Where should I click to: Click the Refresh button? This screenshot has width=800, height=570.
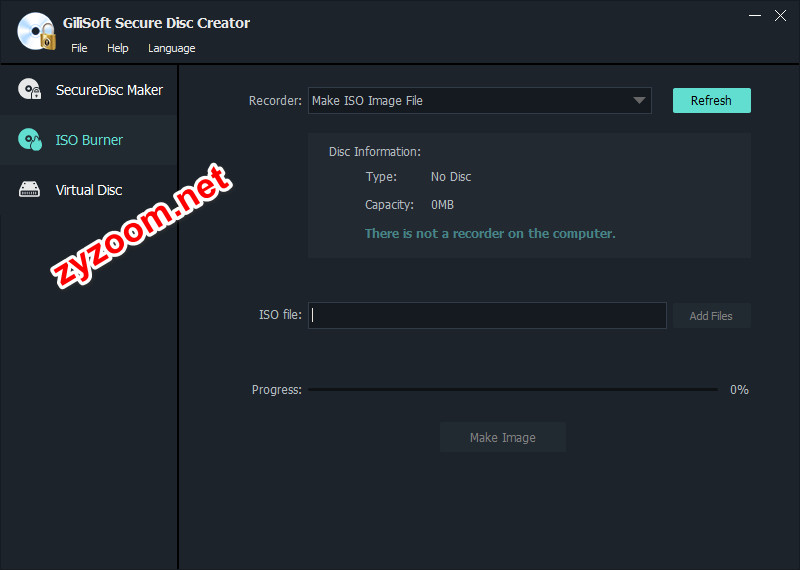point(712,101)
